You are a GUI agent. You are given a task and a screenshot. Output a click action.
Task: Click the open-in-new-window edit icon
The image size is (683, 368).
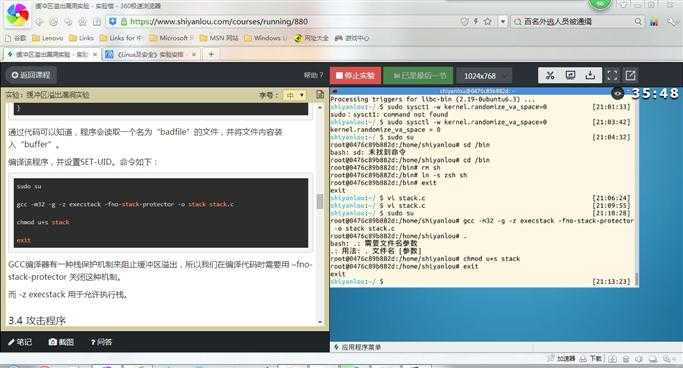pos(630,75)
